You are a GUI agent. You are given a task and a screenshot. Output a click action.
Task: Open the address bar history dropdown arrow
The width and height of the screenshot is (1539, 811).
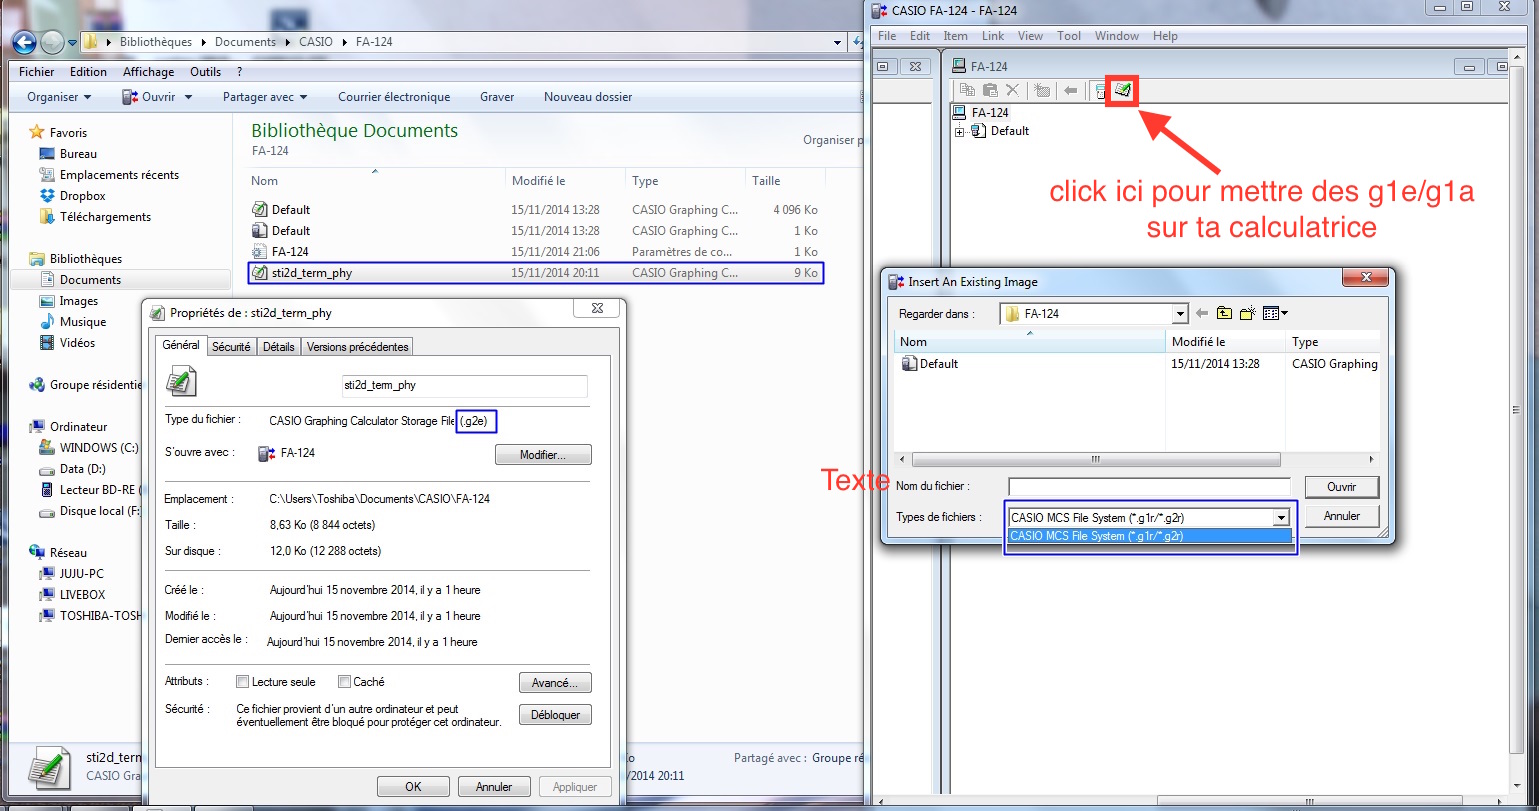click(x=838, y=42)
